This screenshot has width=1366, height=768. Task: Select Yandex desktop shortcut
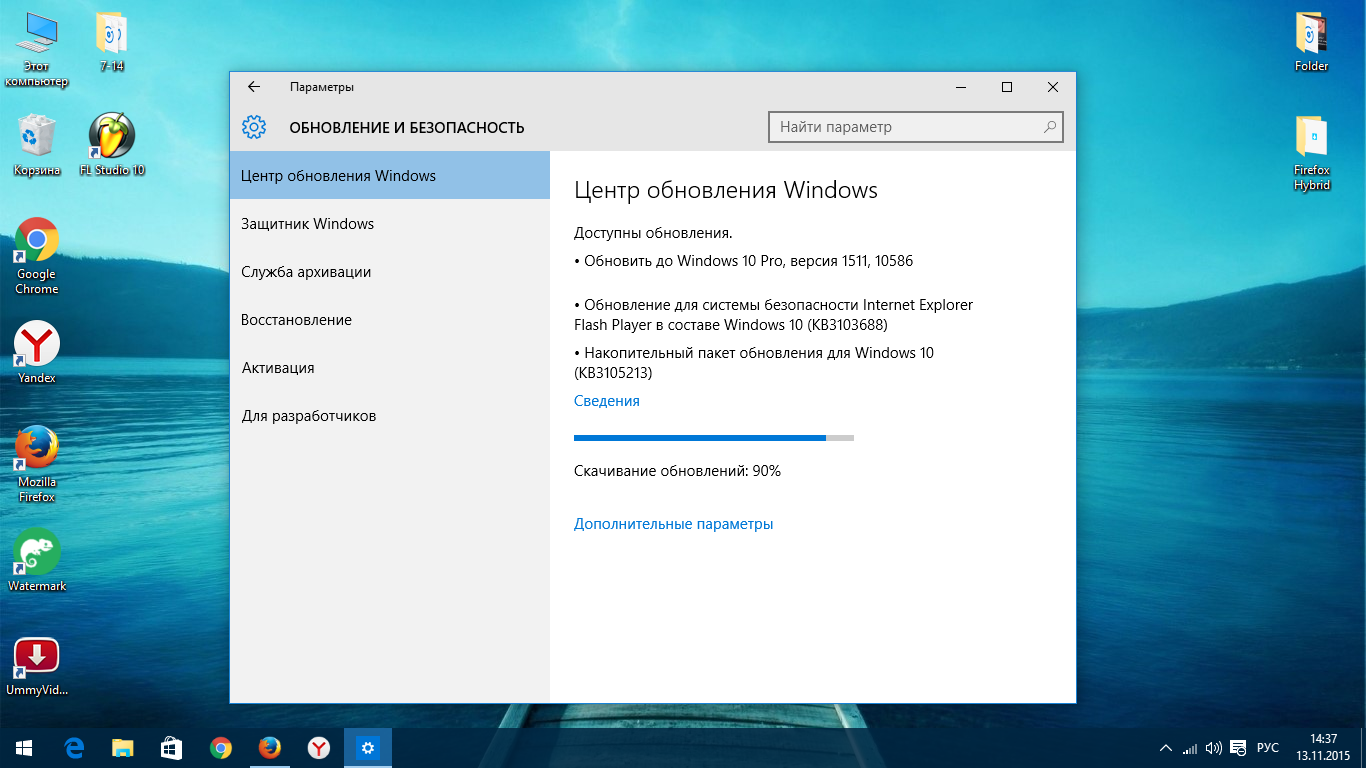37,353
